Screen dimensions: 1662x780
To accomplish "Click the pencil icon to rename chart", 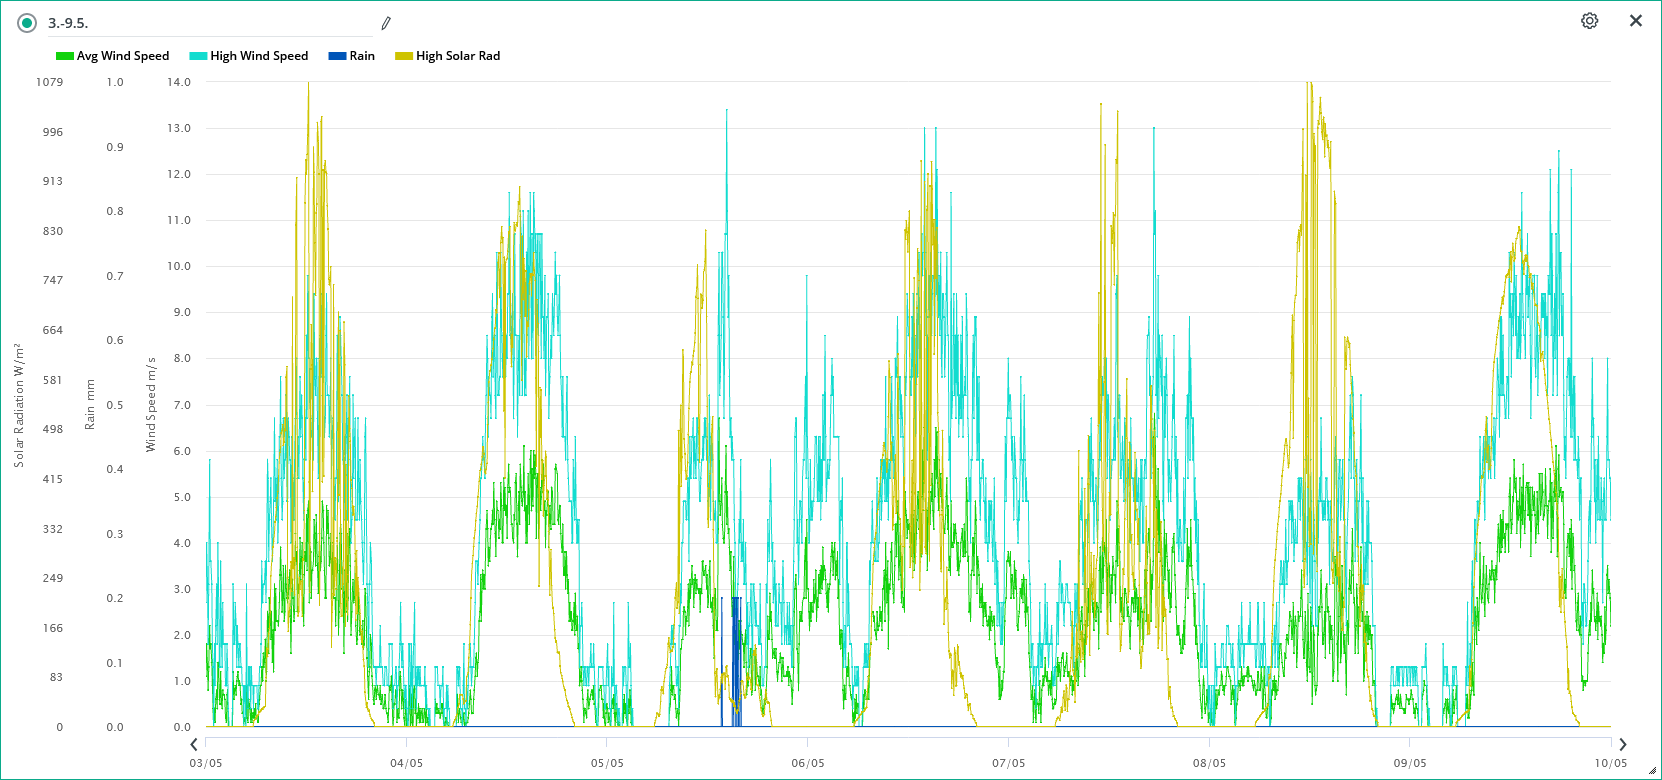I will (x=385, y=23).
